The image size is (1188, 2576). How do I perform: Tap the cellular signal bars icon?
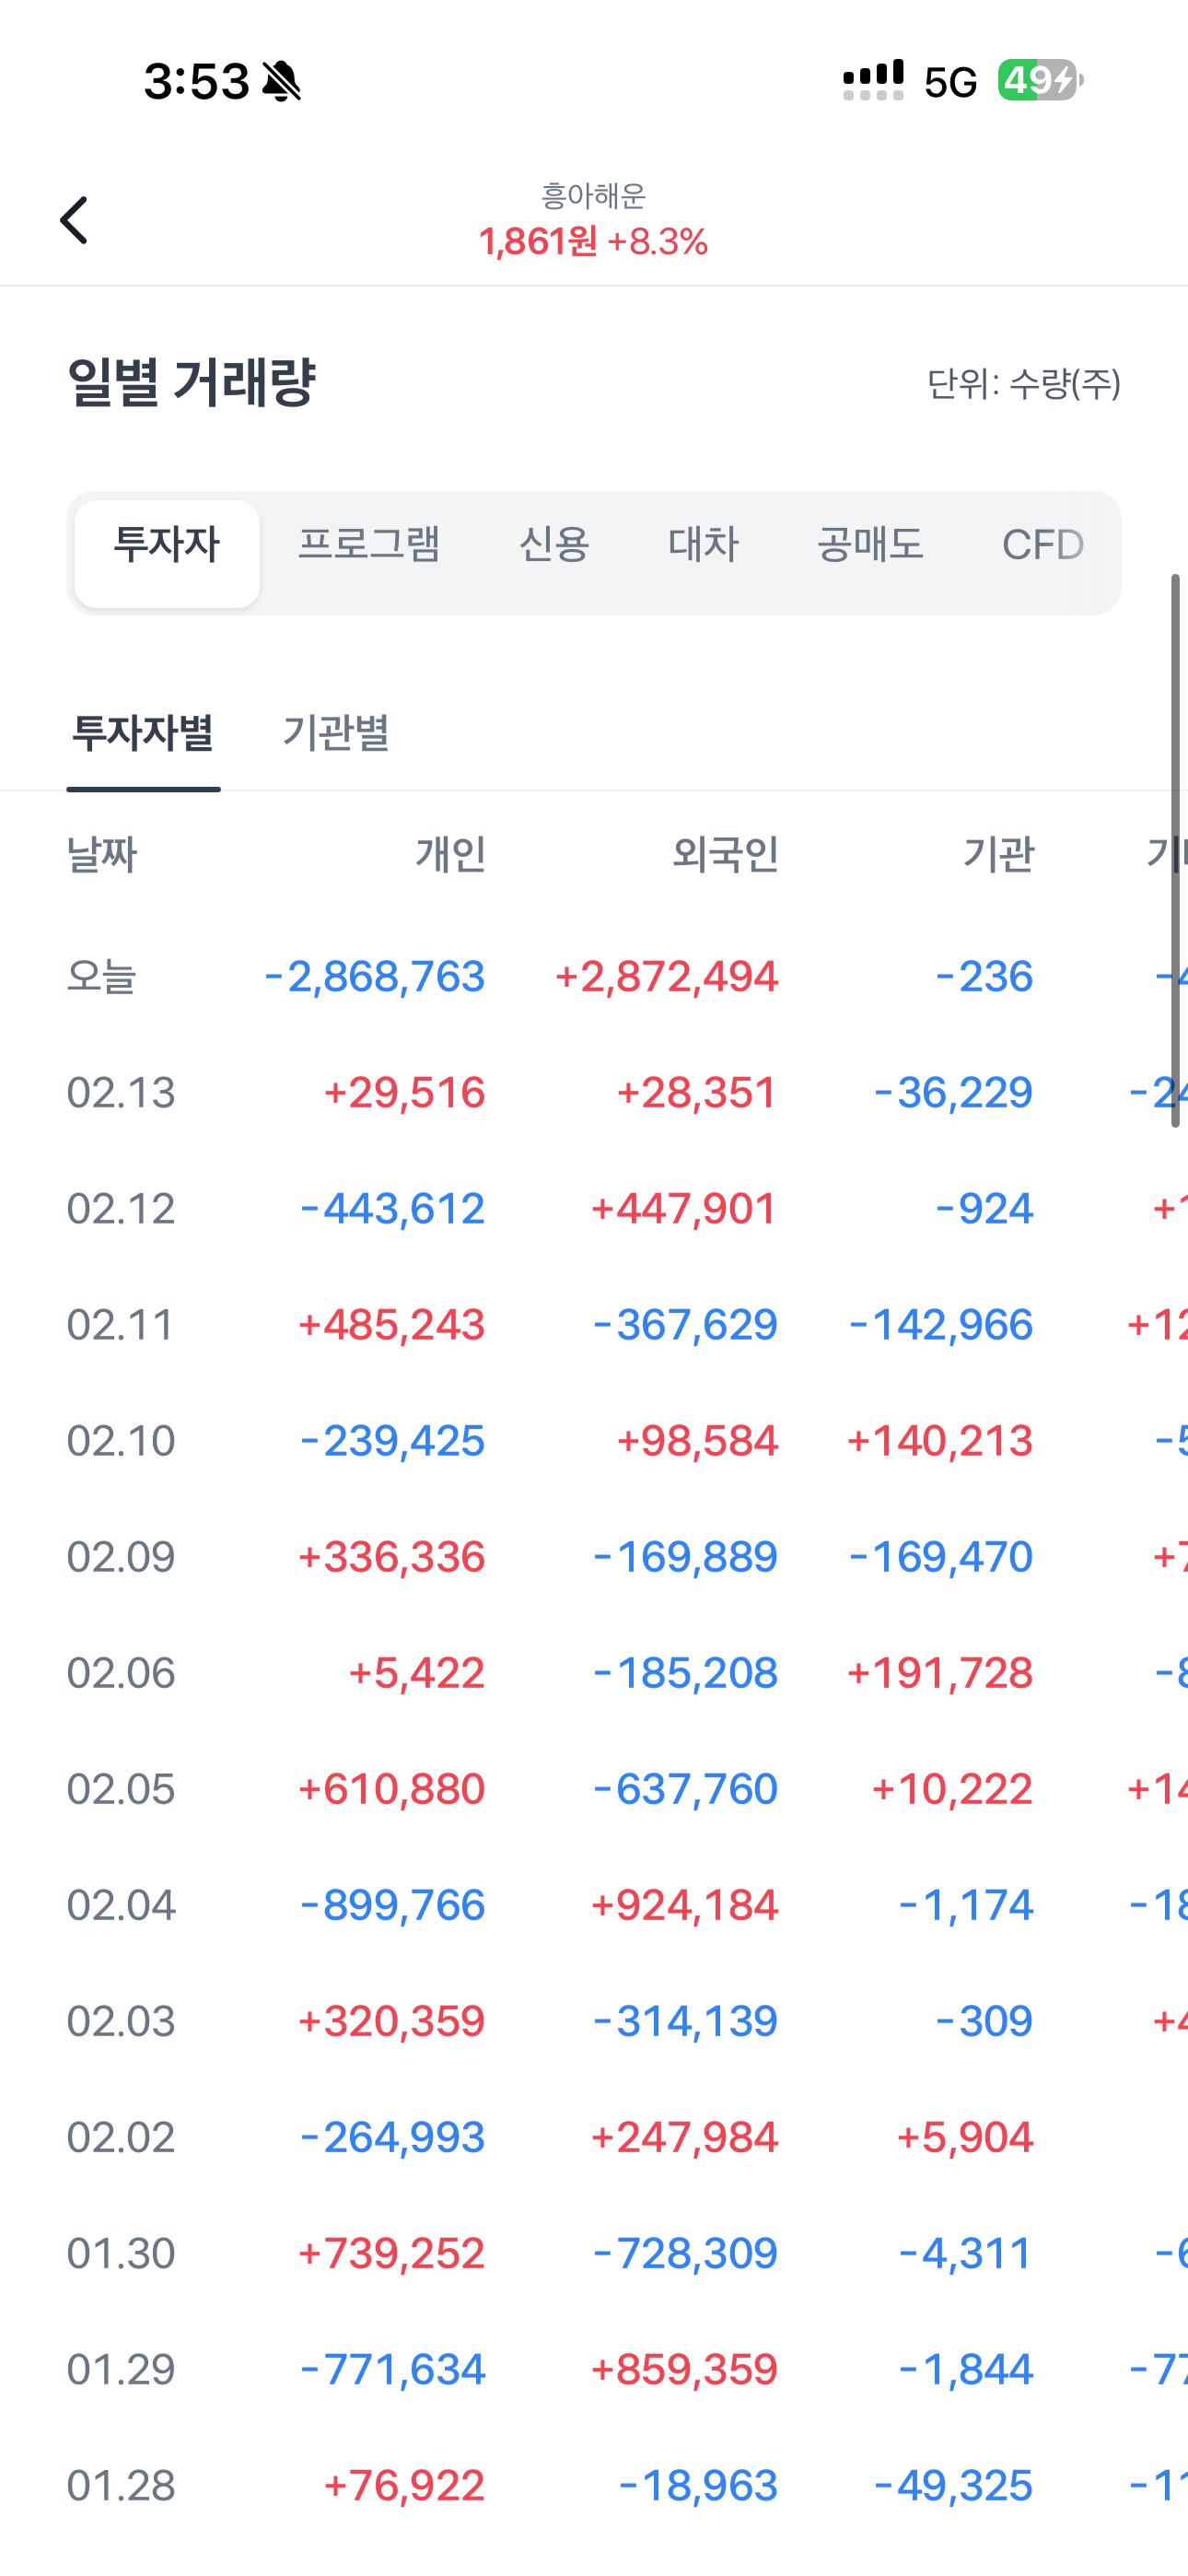pyautogui.click(x=873, y=80)
